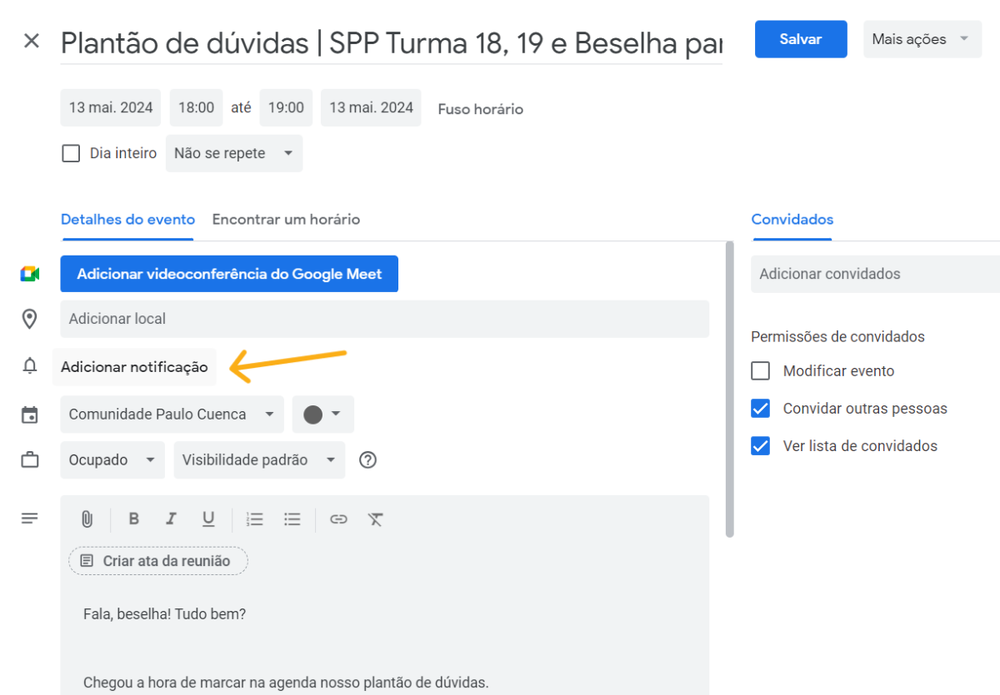Open the Não se repete recurrence dropdown
Viewport: 1000px width, 695px height.
(x=234, y=153)
